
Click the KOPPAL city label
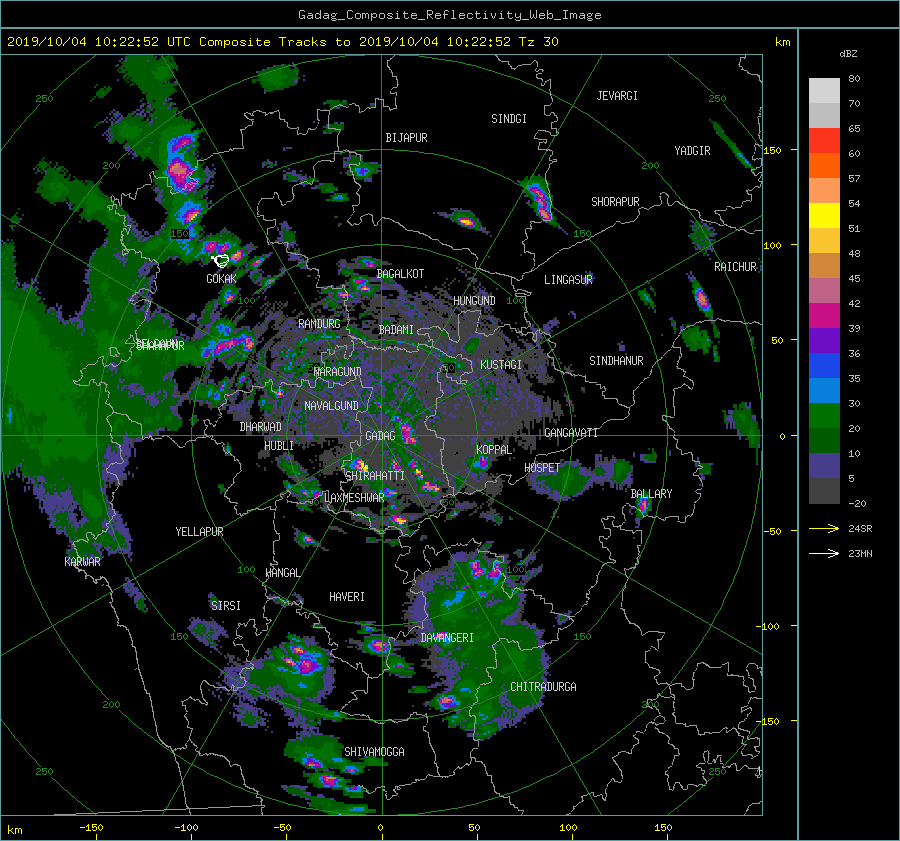494,450
